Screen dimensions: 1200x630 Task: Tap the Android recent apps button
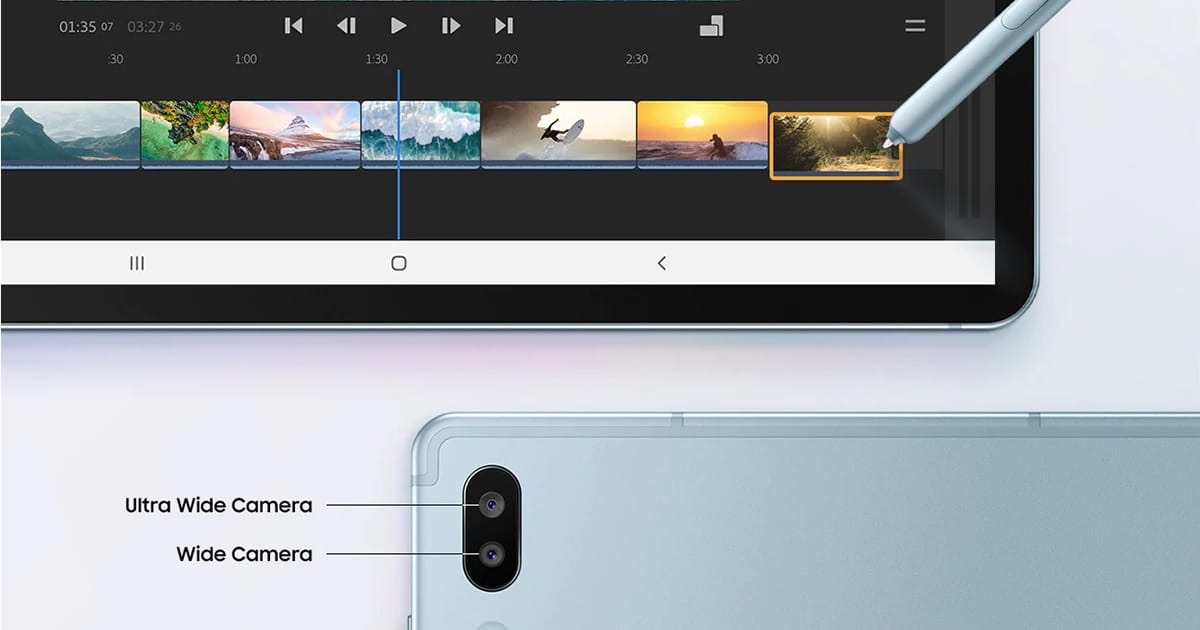137,263
